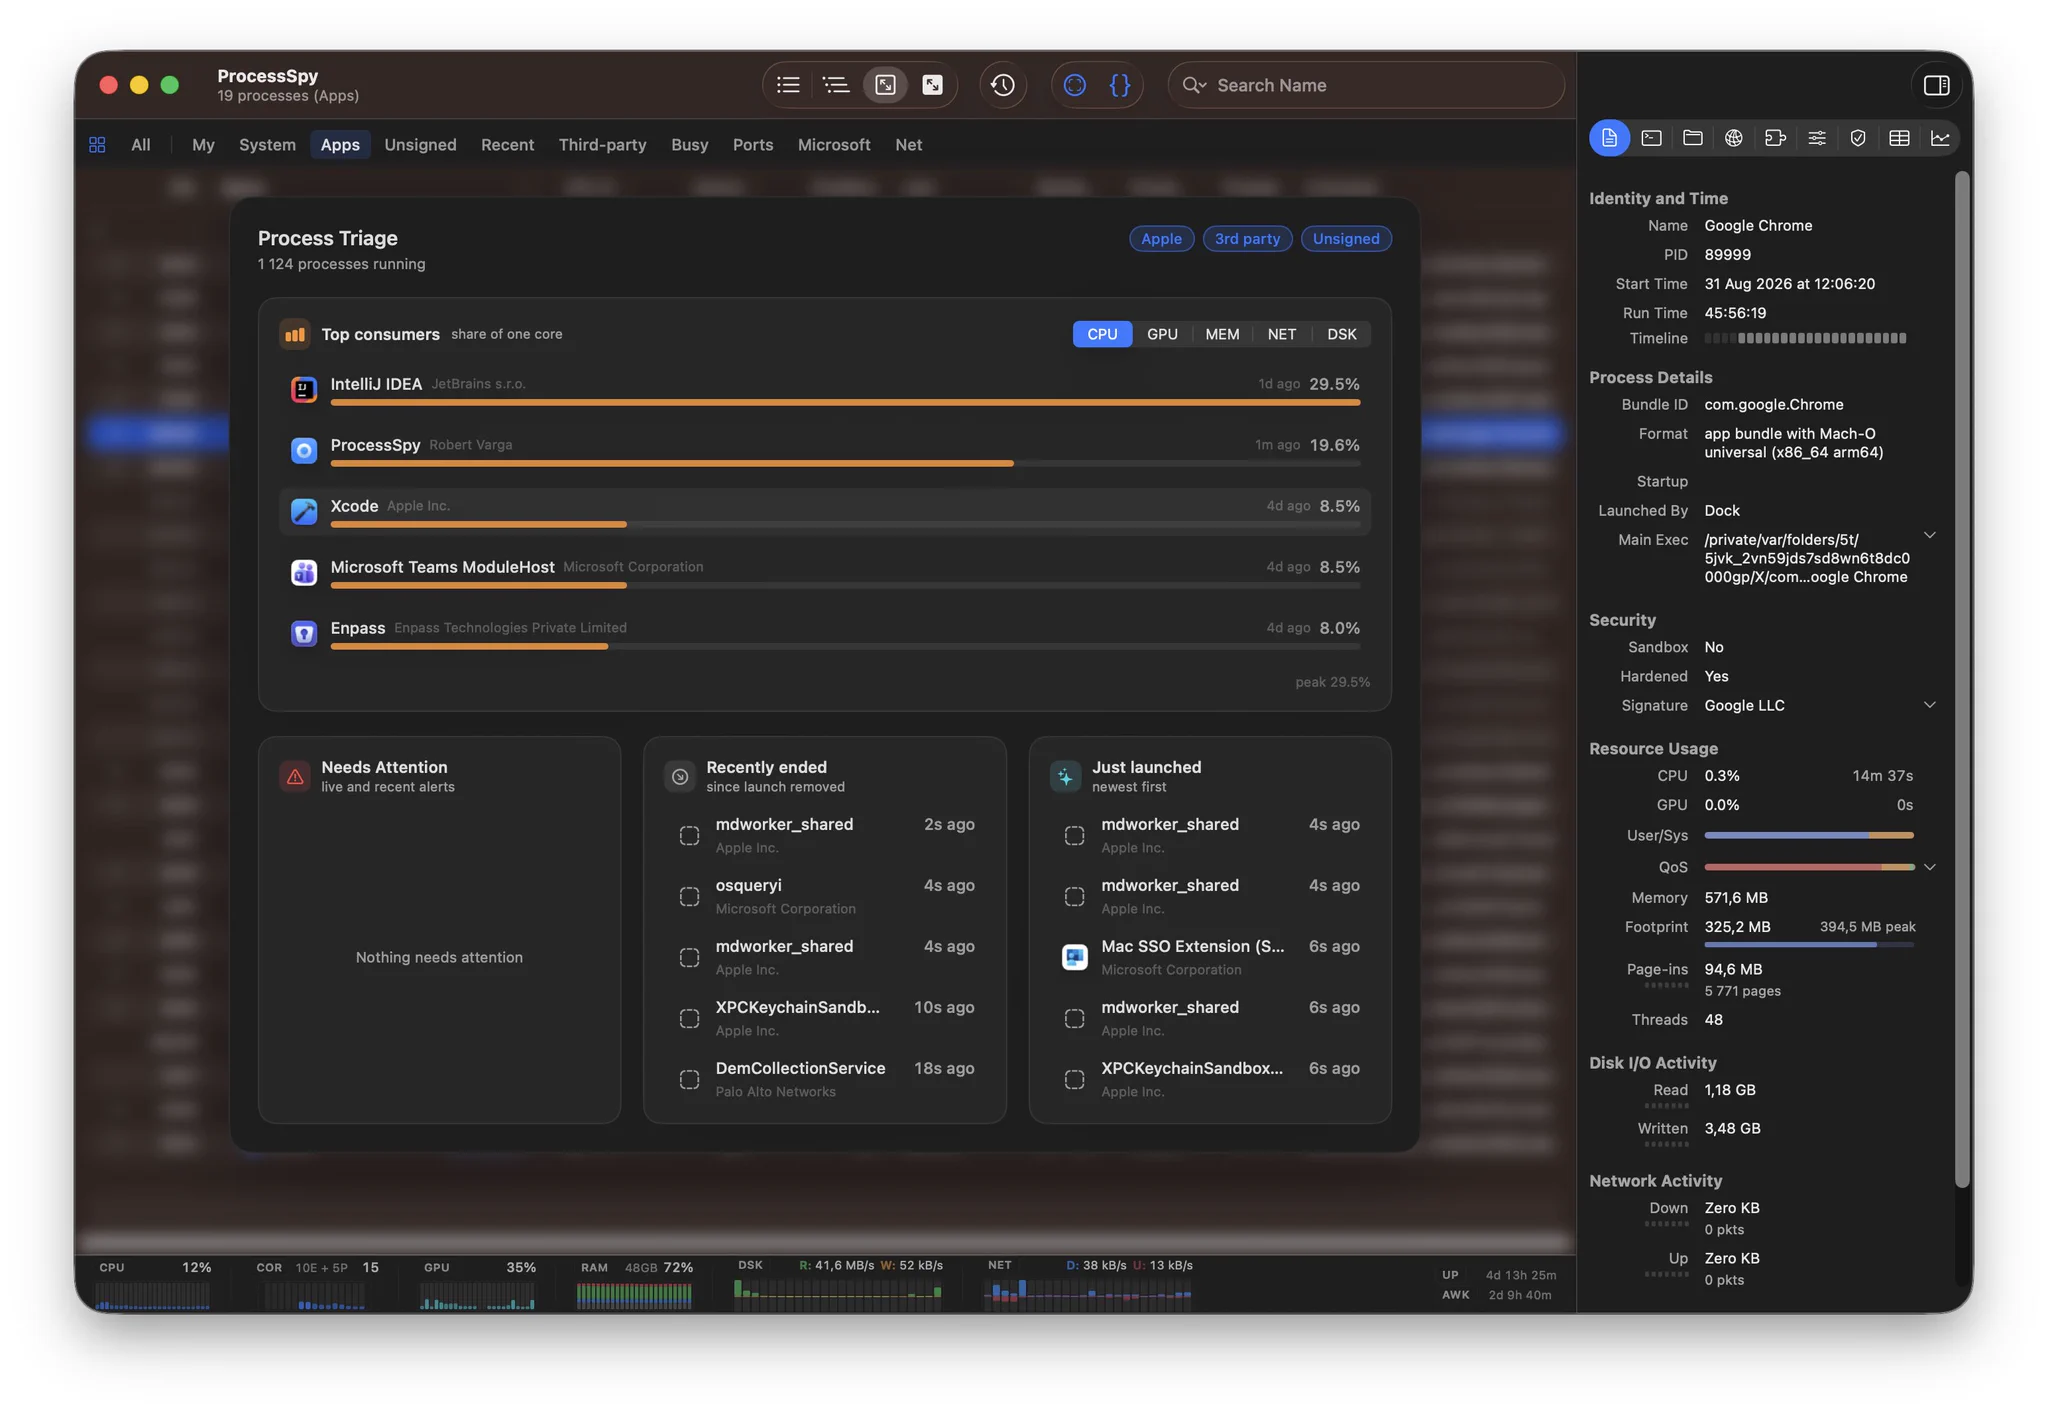
Task: Open the chart graph inspector tab
Action: (1940, 138)
